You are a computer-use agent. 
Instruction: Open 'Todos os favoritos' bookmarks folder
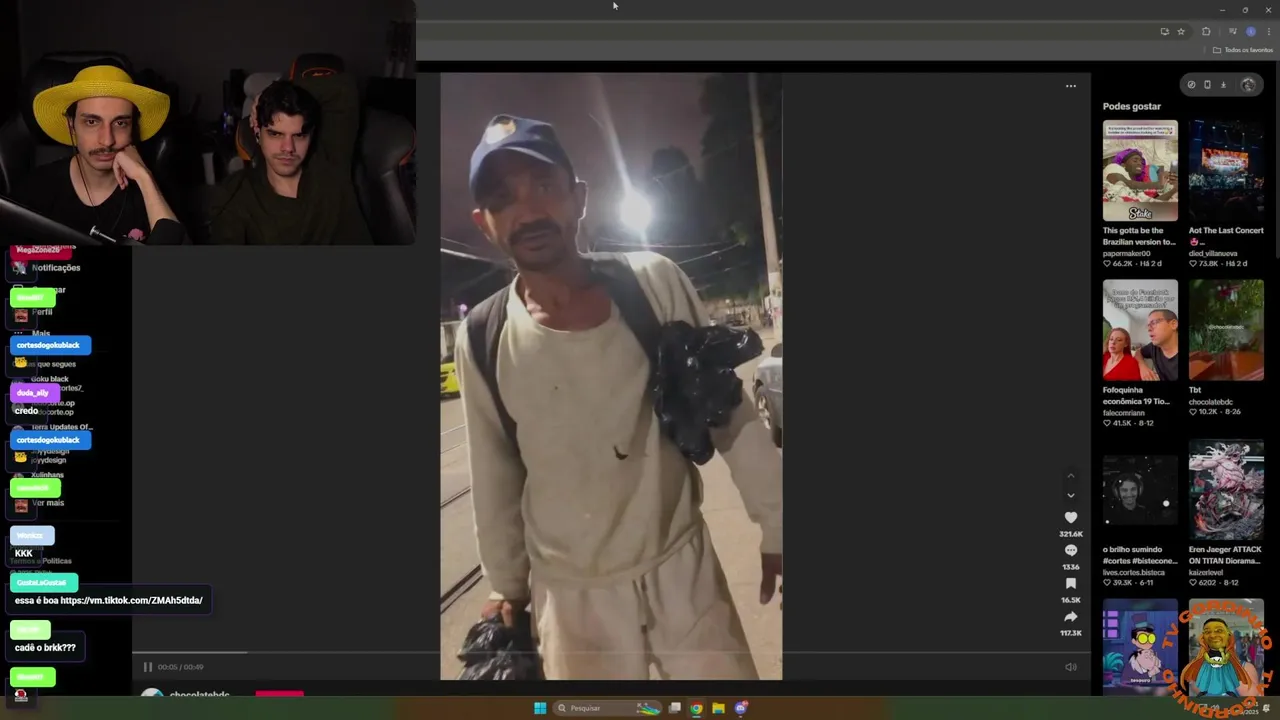(x=1243, y=50)
